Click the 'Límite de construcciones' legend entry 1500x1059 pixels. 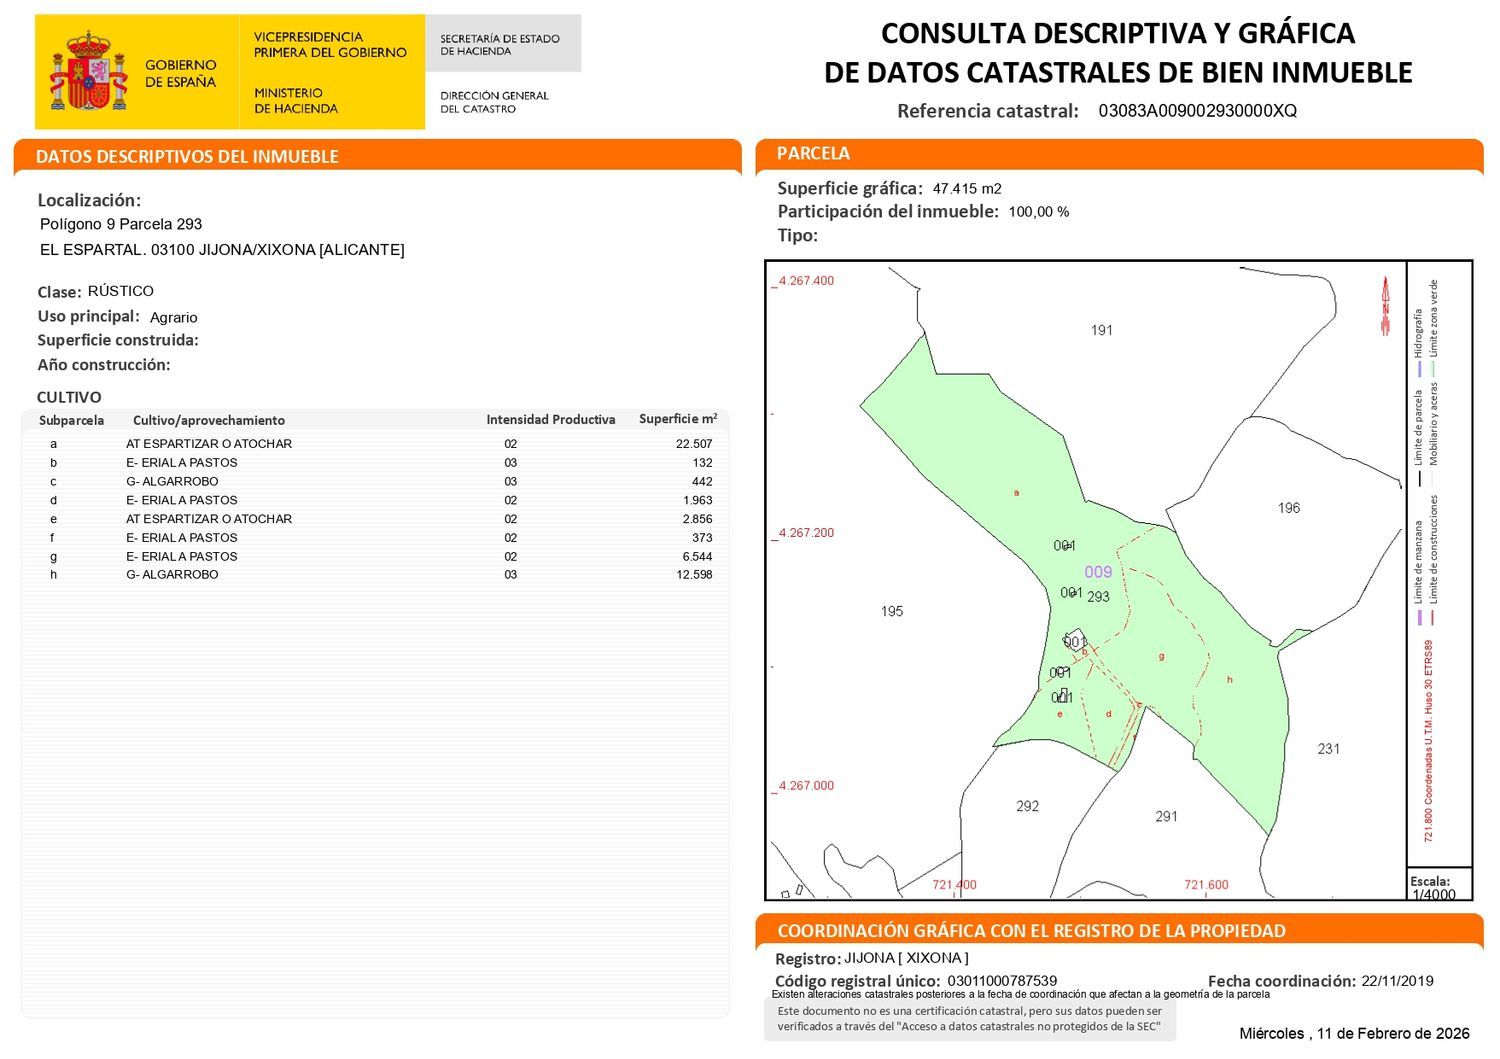1434,558
